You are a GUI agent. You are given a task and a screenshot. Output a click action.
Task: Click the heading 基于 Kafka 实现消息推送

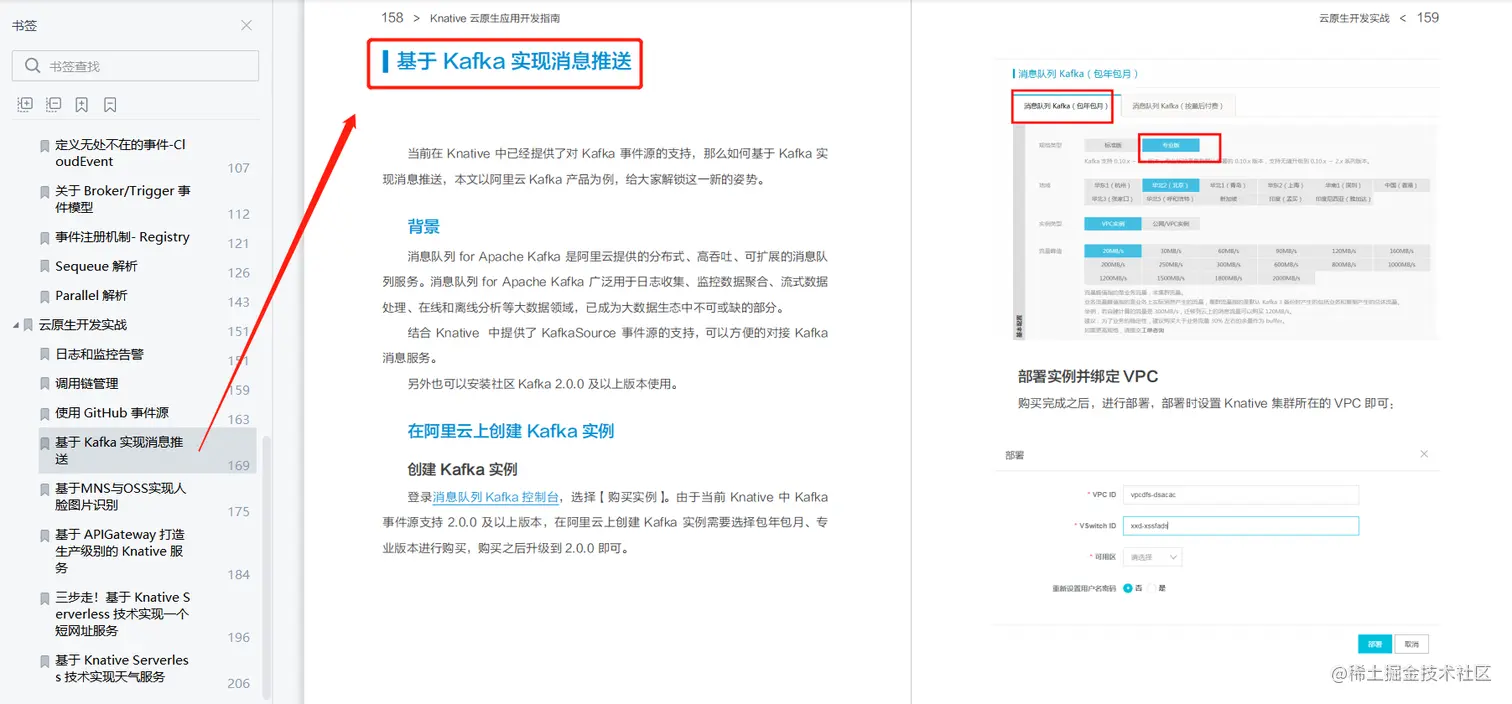coord(514,61)
